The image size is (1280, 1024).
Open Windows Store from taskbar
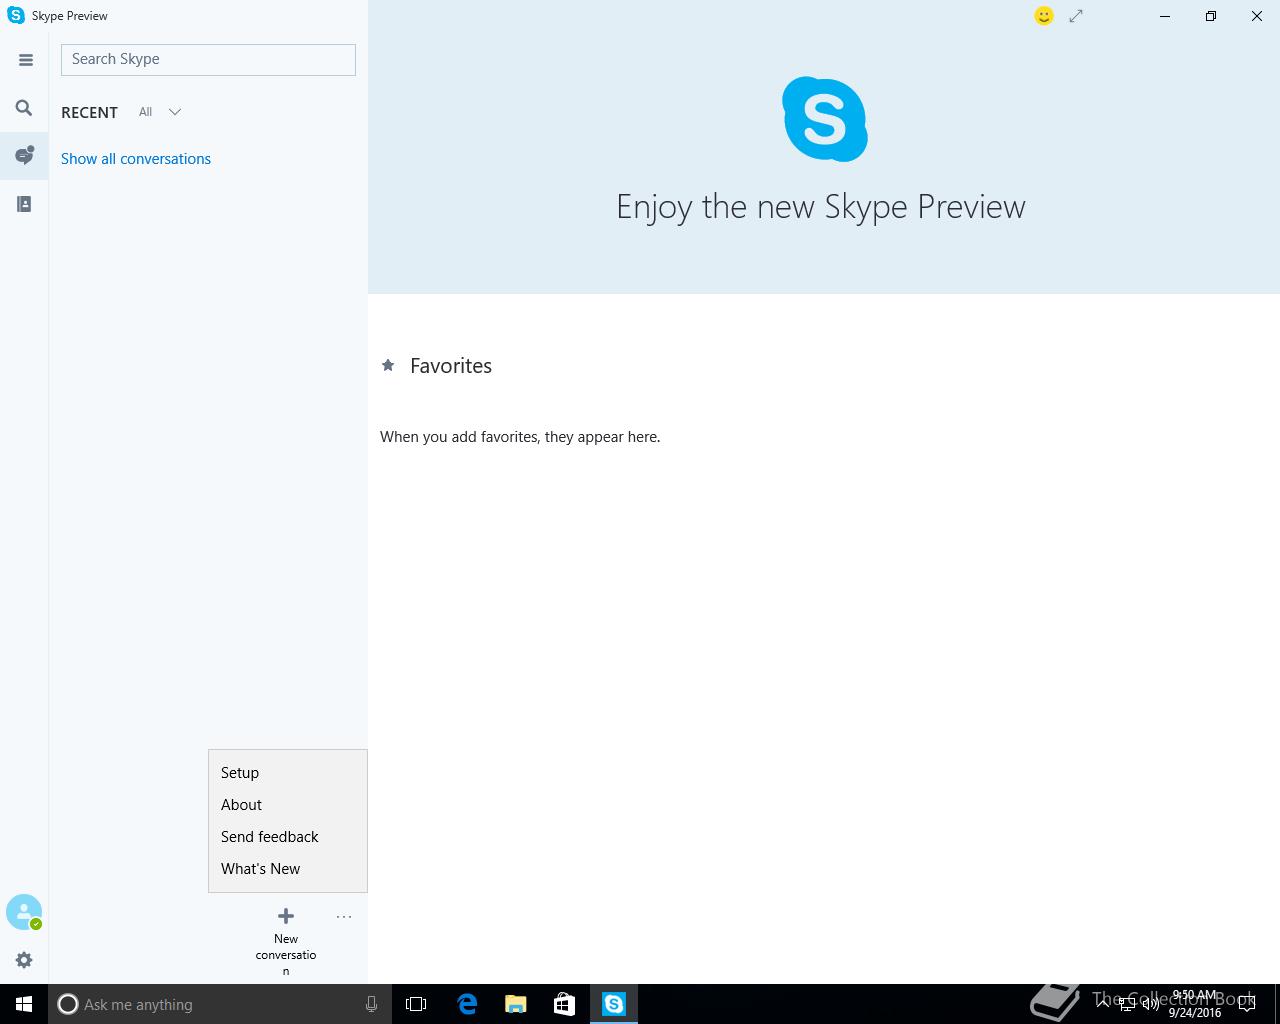(x=564, y=1004)
